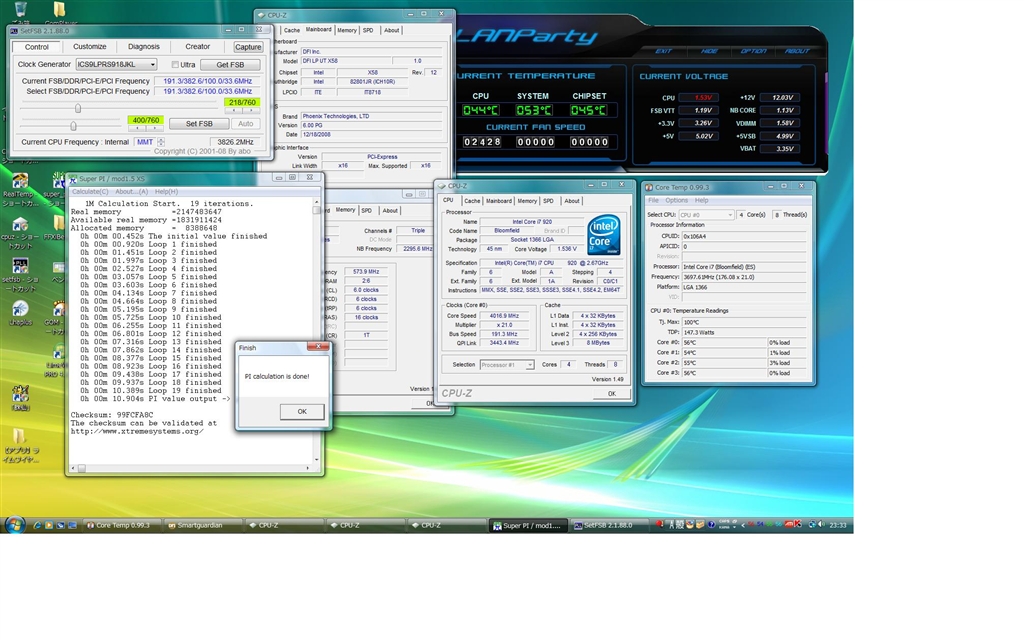The image size is (1024, 640).
Task: Click the upper FSB slider handle
Action: (78, 108)
